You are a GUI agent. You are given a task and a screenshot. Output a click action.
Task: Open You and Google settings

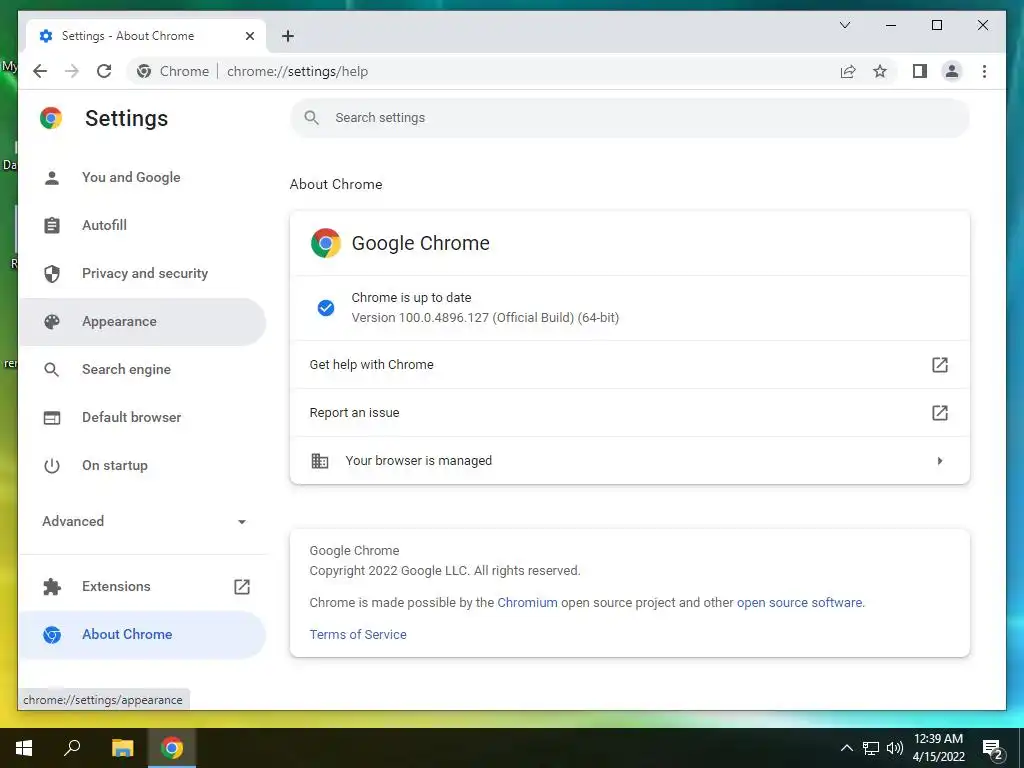point(142,178)
